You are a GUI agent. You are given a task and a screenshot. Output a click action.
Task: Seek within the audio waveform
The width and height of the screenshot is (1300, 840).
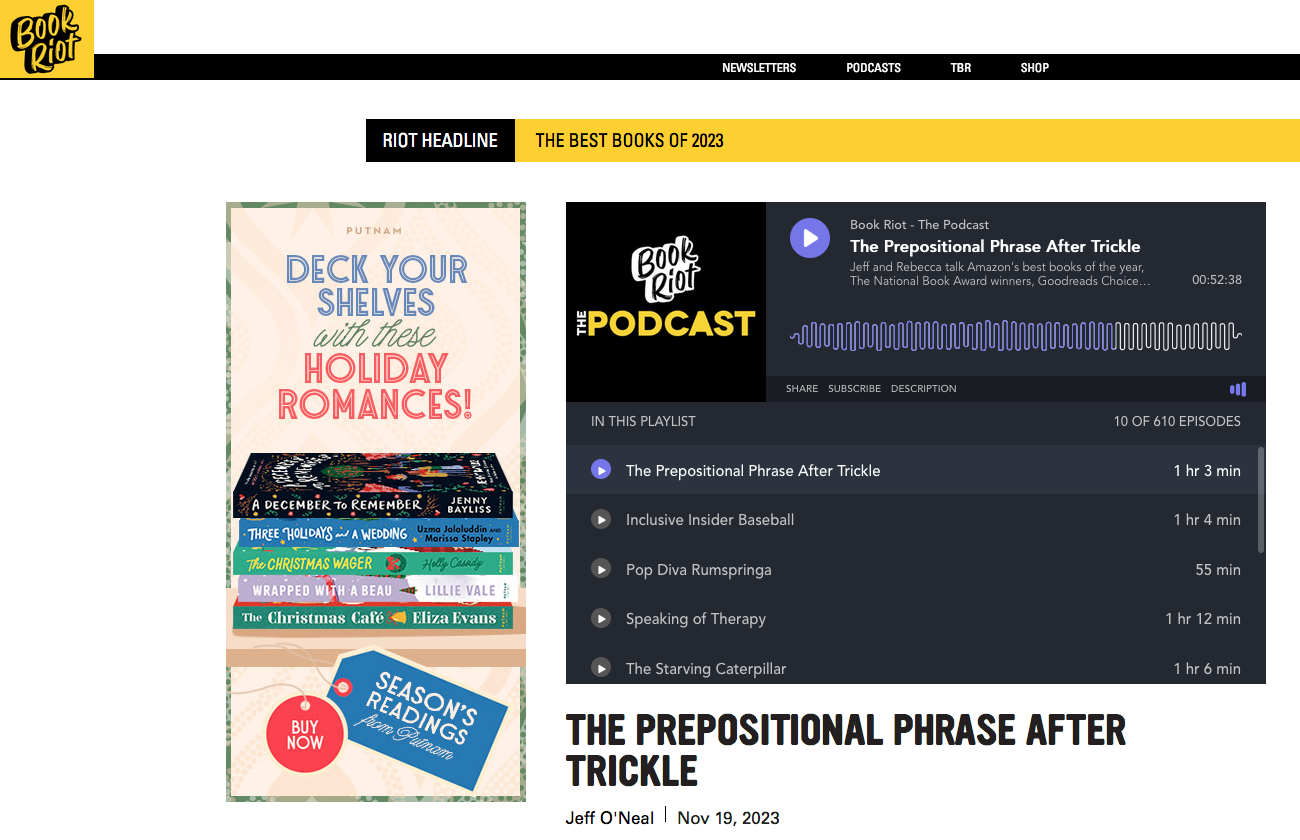1015,335
